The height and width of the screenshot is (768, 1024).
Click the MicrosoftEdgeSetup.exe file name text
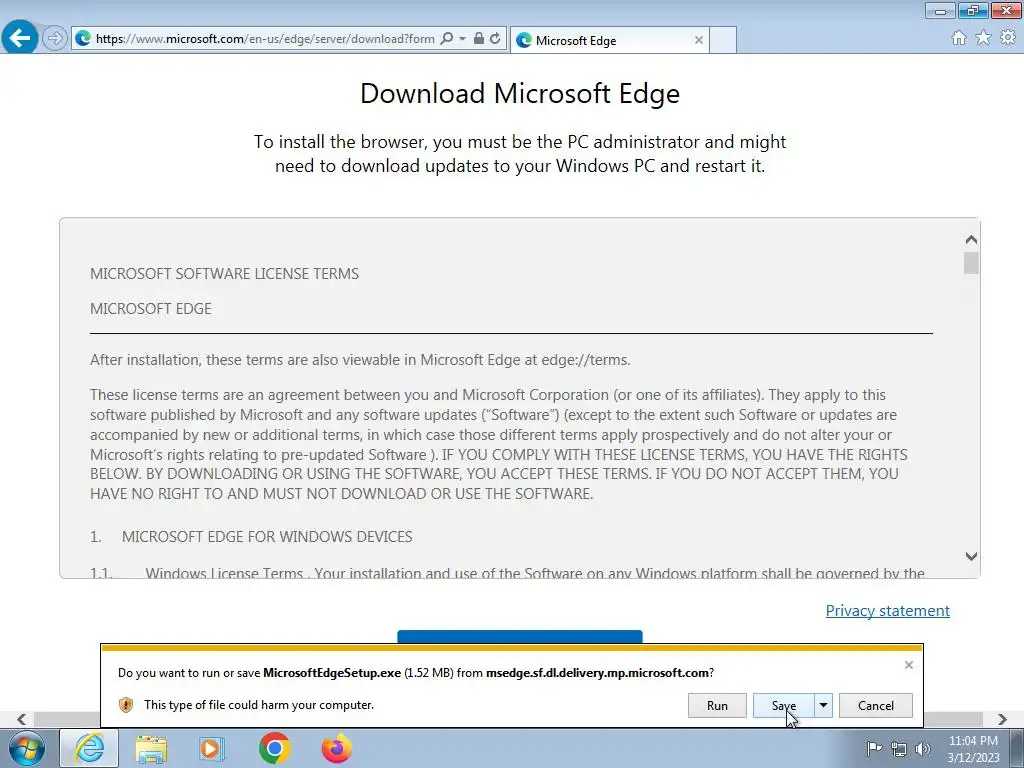(x=332, y=673)
